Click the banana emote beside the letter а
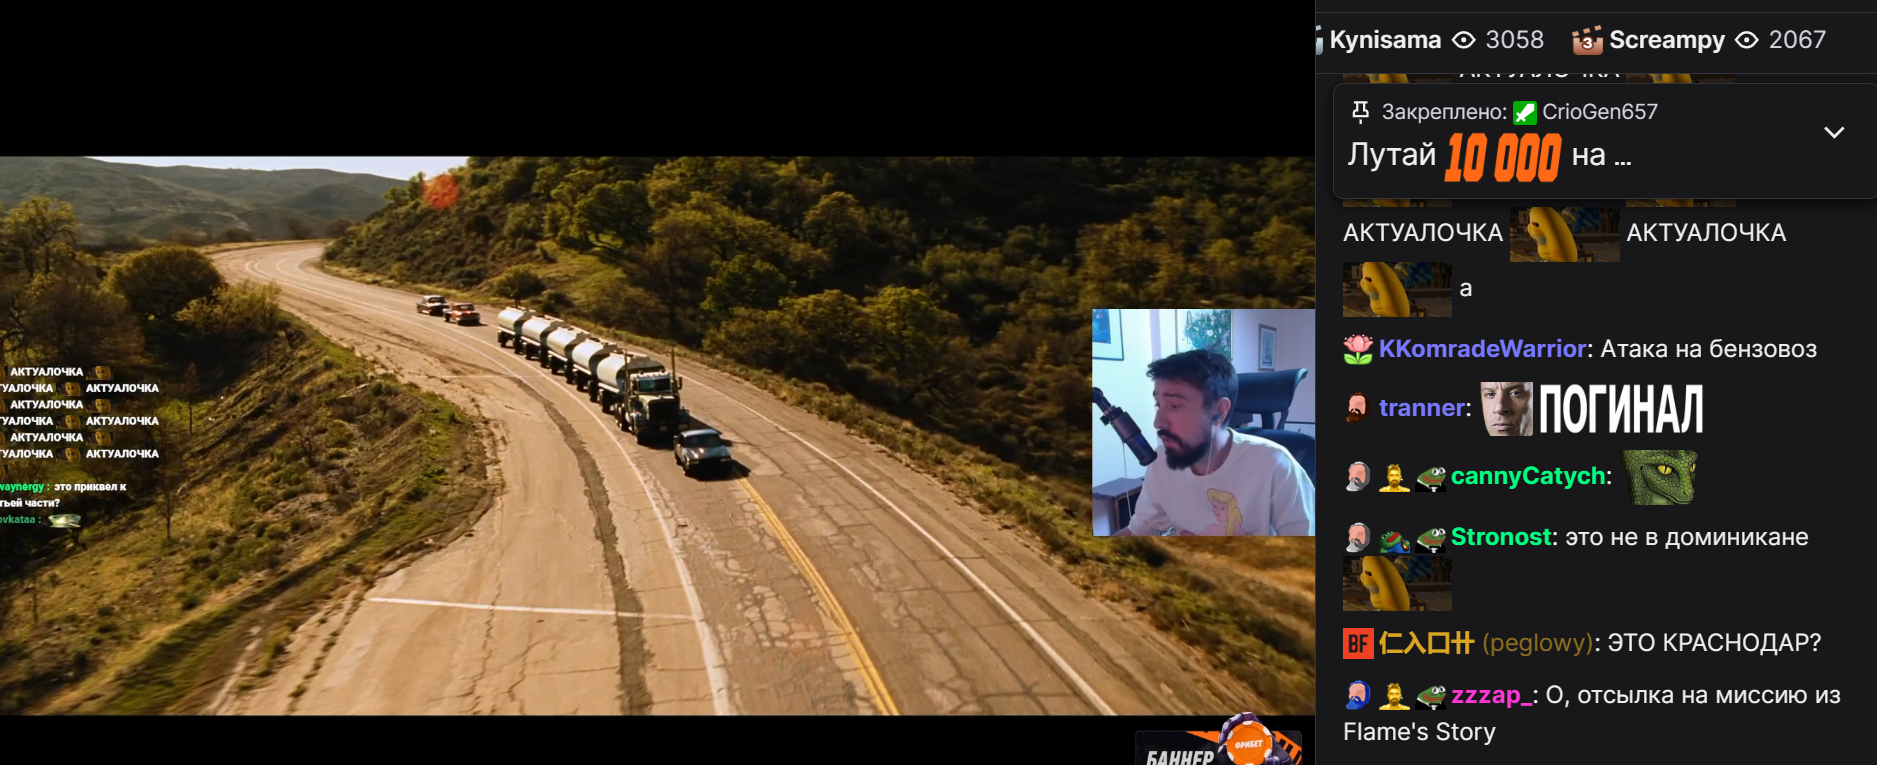The image size is (1877, 765). [x=1397, y=289]
